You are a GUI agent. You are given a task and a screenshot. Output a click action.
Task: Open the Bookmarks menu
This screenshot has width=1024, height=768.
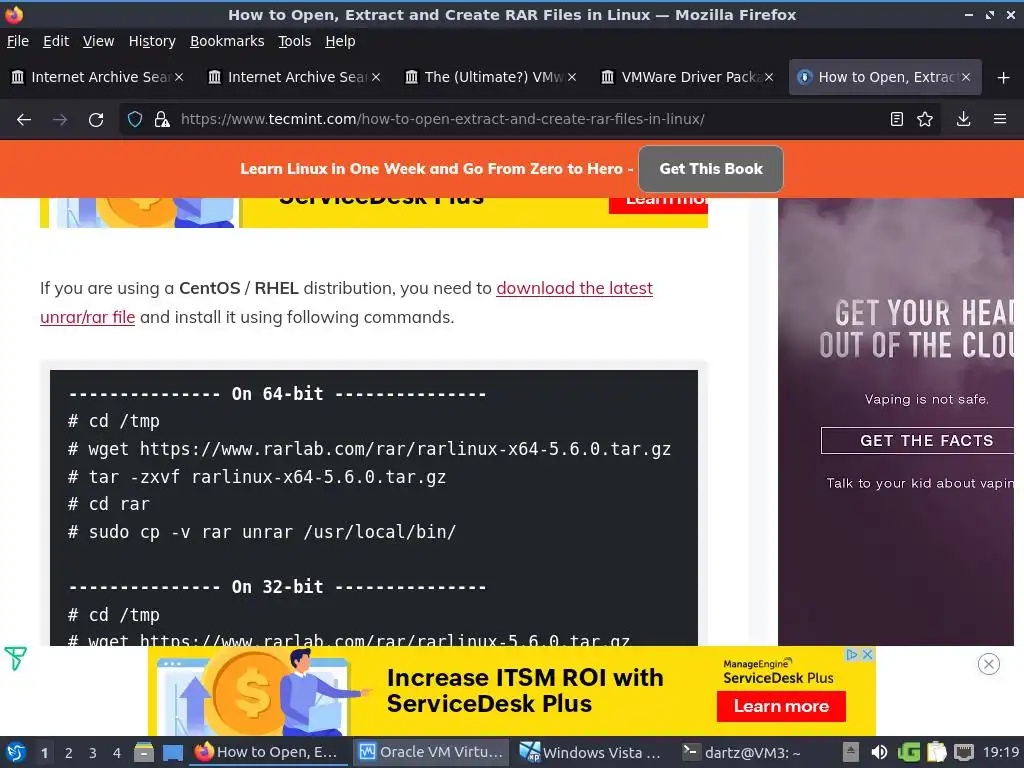coord(227,41)
